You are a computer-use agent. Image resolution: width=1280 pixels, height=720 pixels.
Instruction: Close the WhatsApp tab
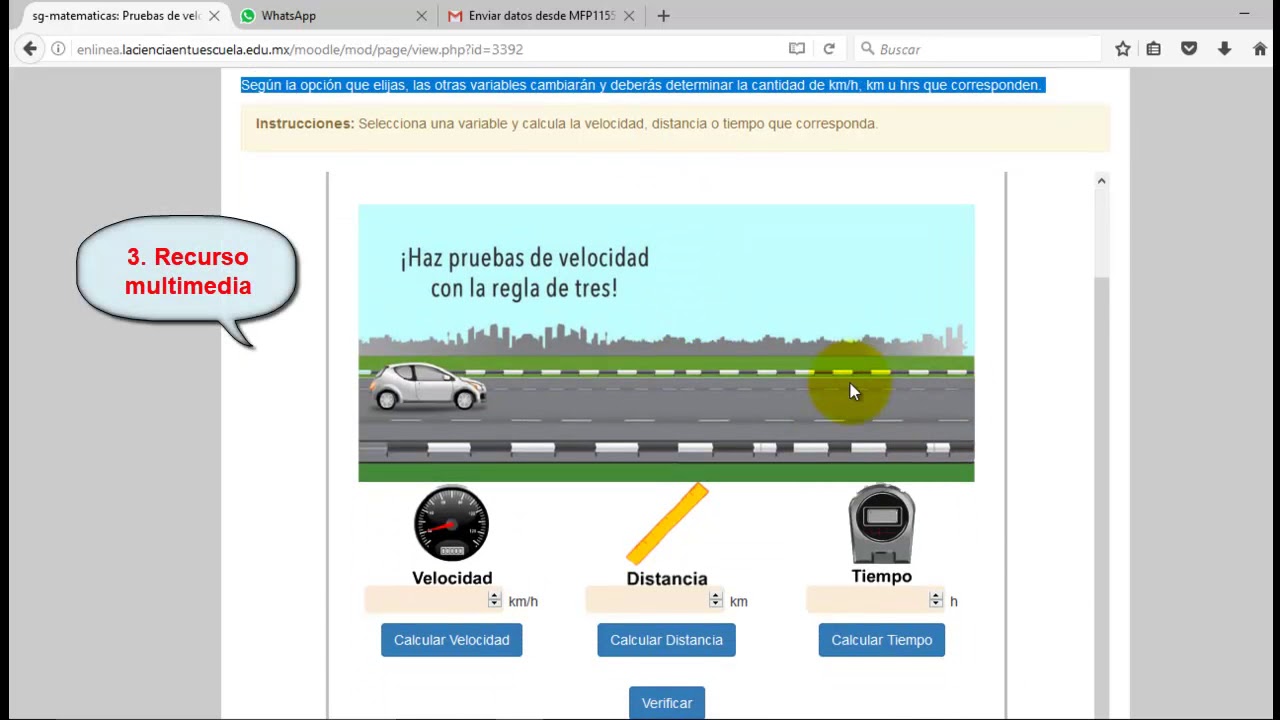[x=421, y=16]
